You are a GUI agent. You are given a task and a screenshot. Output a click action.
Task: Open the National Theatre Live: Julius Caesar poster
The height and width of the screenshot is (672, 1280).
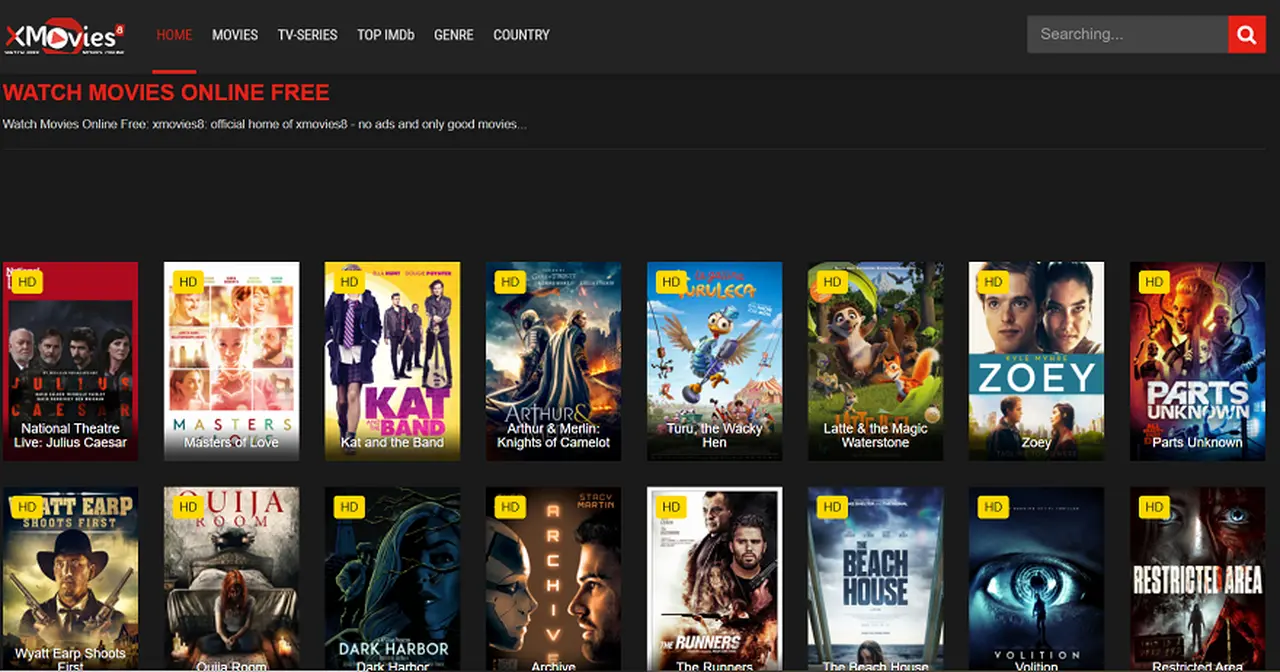[70, 361]
